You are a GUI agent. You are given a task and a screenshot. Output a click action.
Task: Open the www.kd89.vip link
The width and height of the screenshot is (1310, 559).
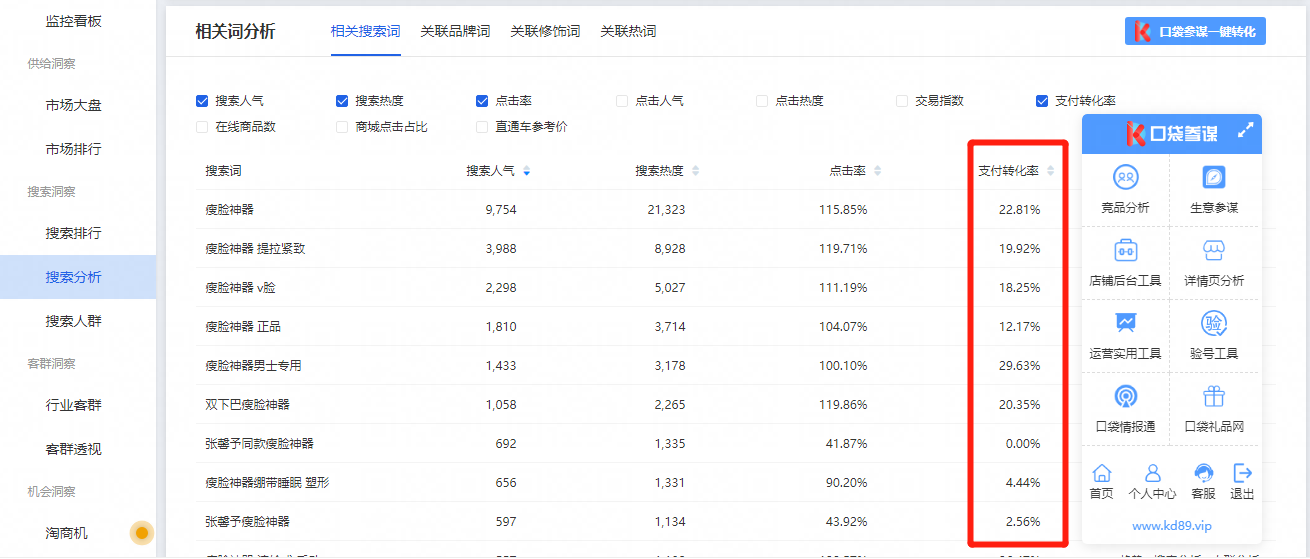point(1171,525)
